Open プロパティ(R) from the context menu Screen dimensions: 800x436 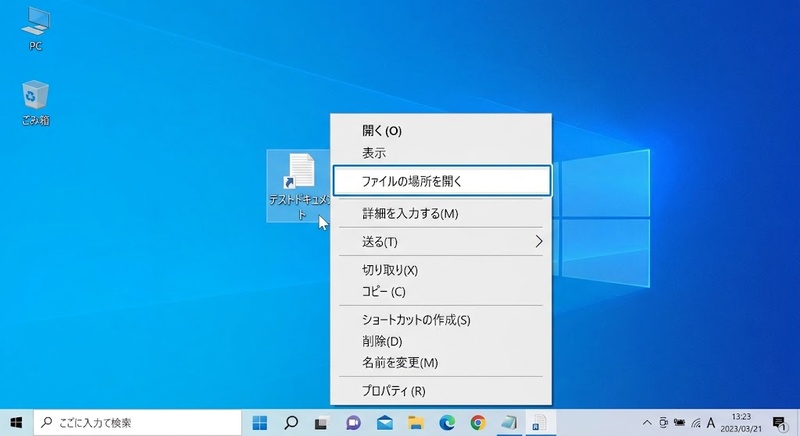(x=441, y=391)
